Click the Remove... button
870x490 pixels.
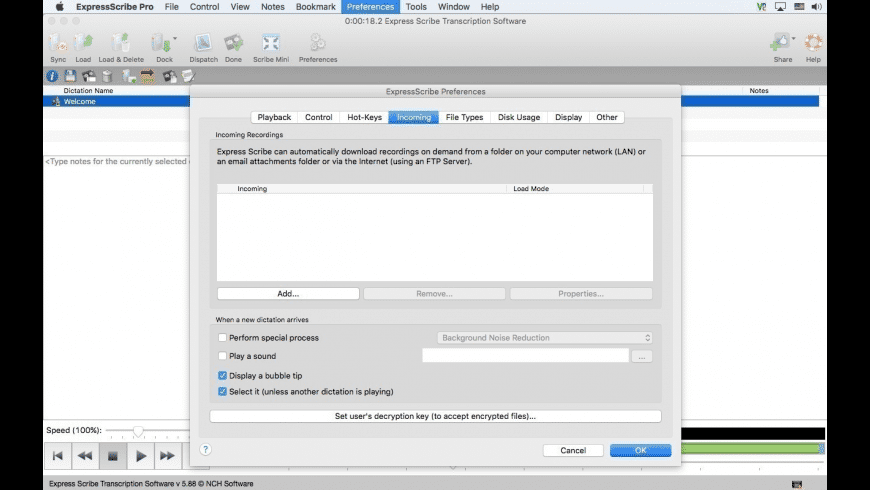(x=434, y=294)
